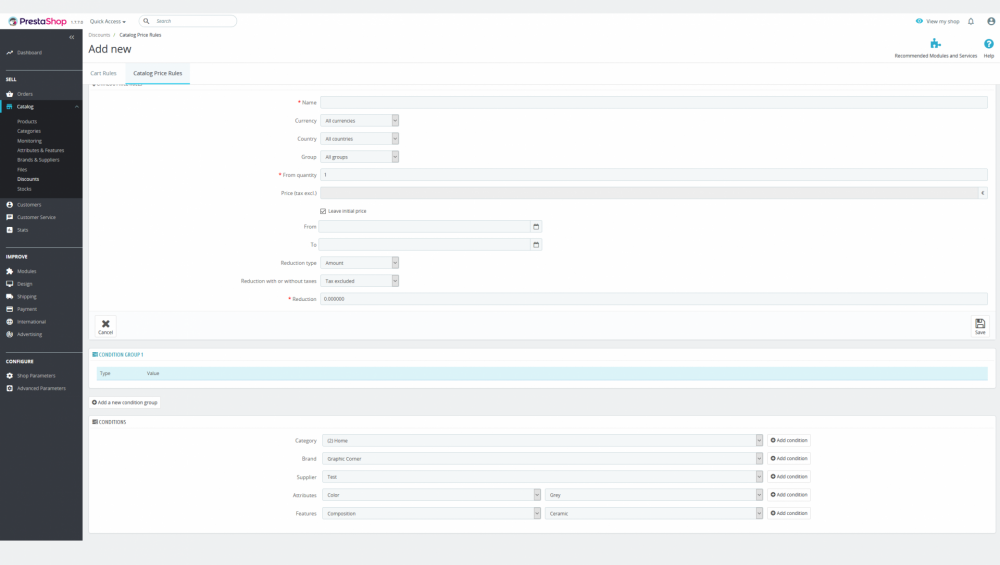
Task: Open the To date calendar icon
Action: coord(536,244)
